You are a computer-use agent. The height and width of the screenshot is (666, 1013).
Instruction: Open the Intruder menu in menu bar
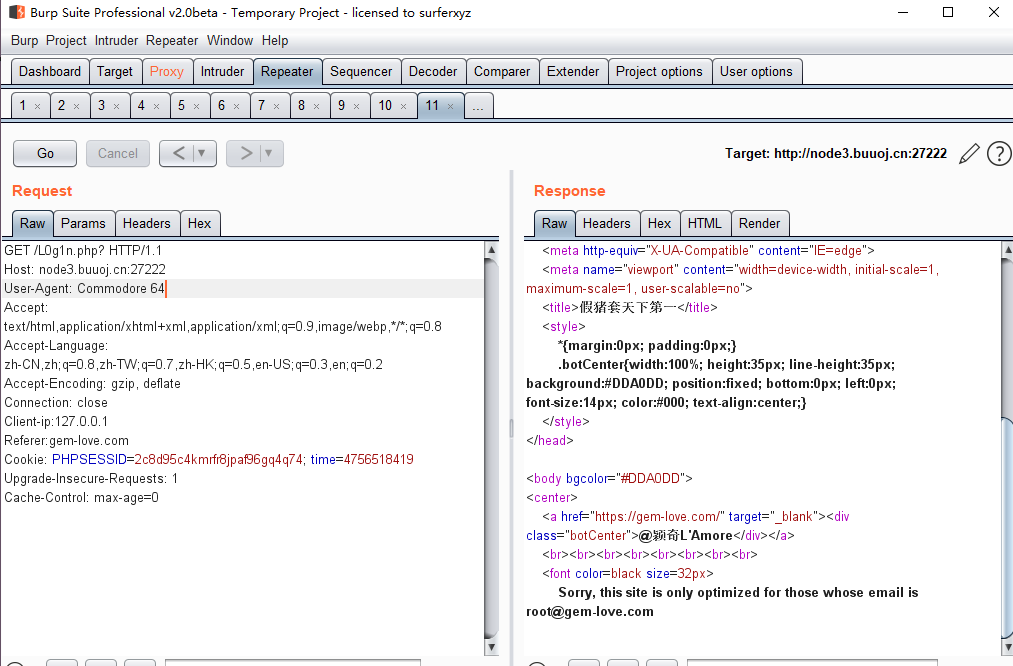(117, 41)
